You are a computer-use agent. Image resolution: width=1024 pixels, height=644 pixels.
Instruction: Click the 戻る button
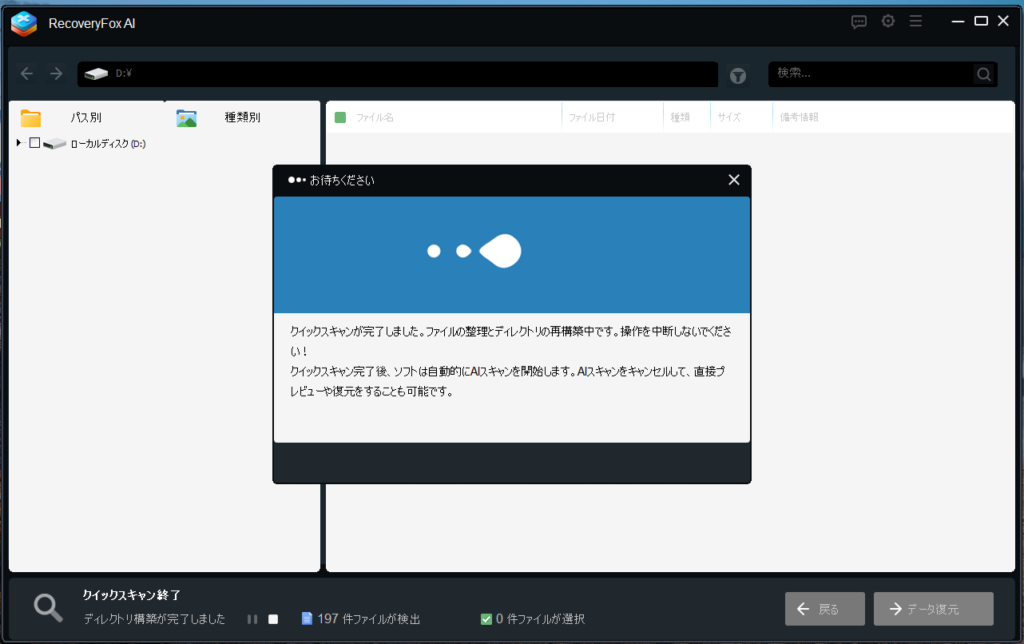coord(825,609)
